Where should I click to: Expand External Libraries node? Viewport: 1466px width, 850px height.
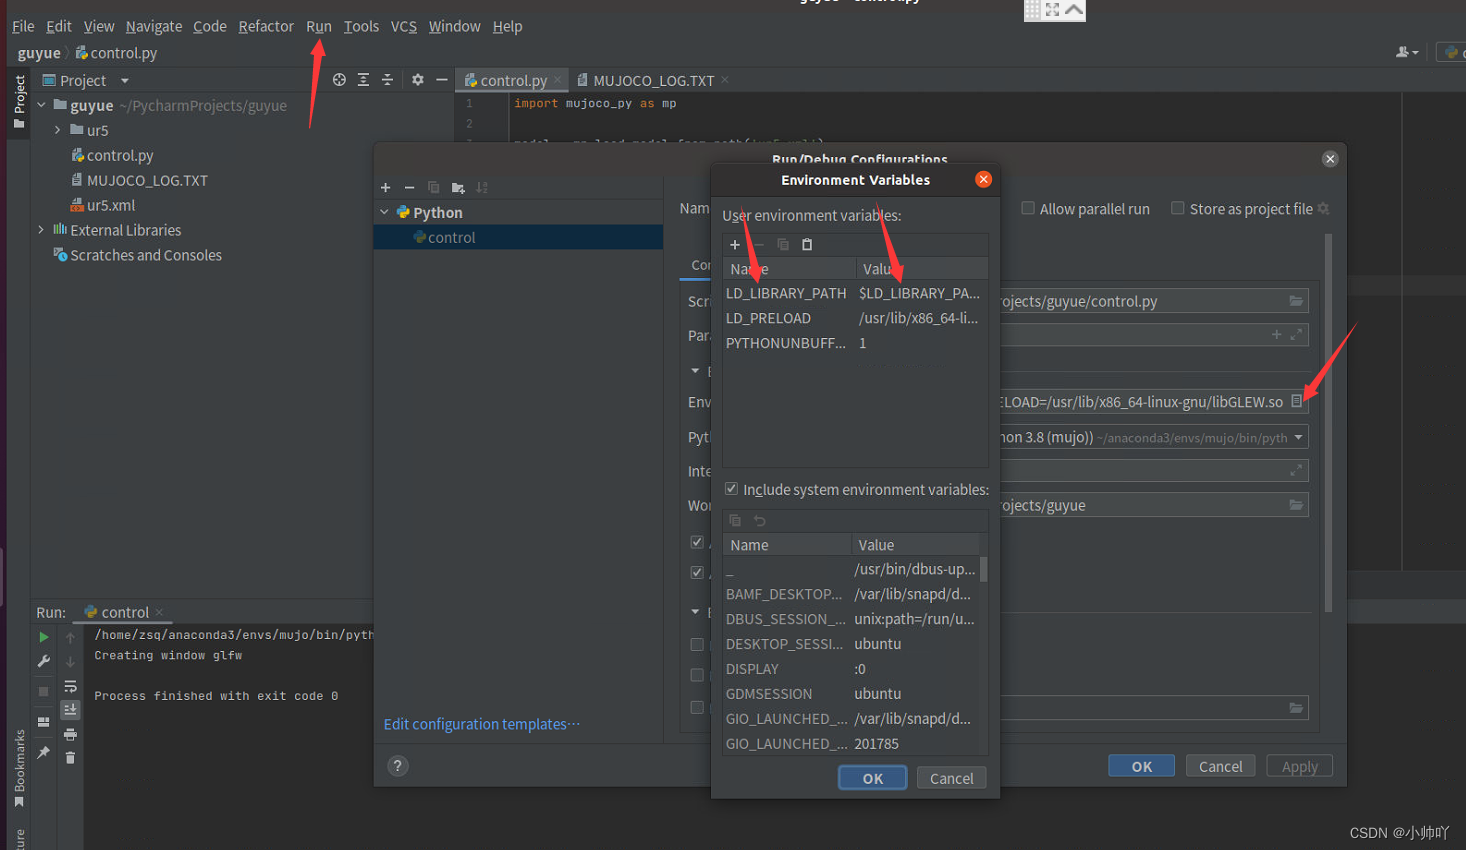pyautogui.click(x=42, y=230)
